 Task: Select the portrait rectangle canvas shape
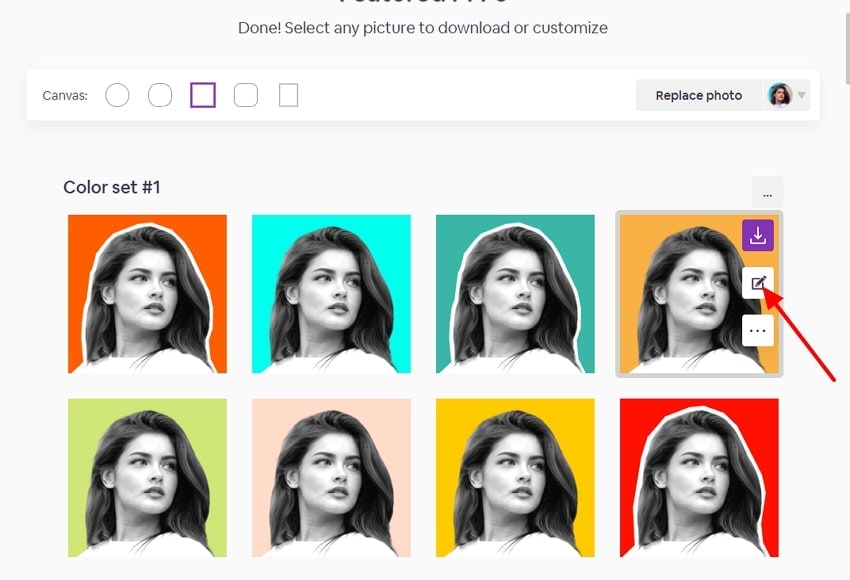288,95
